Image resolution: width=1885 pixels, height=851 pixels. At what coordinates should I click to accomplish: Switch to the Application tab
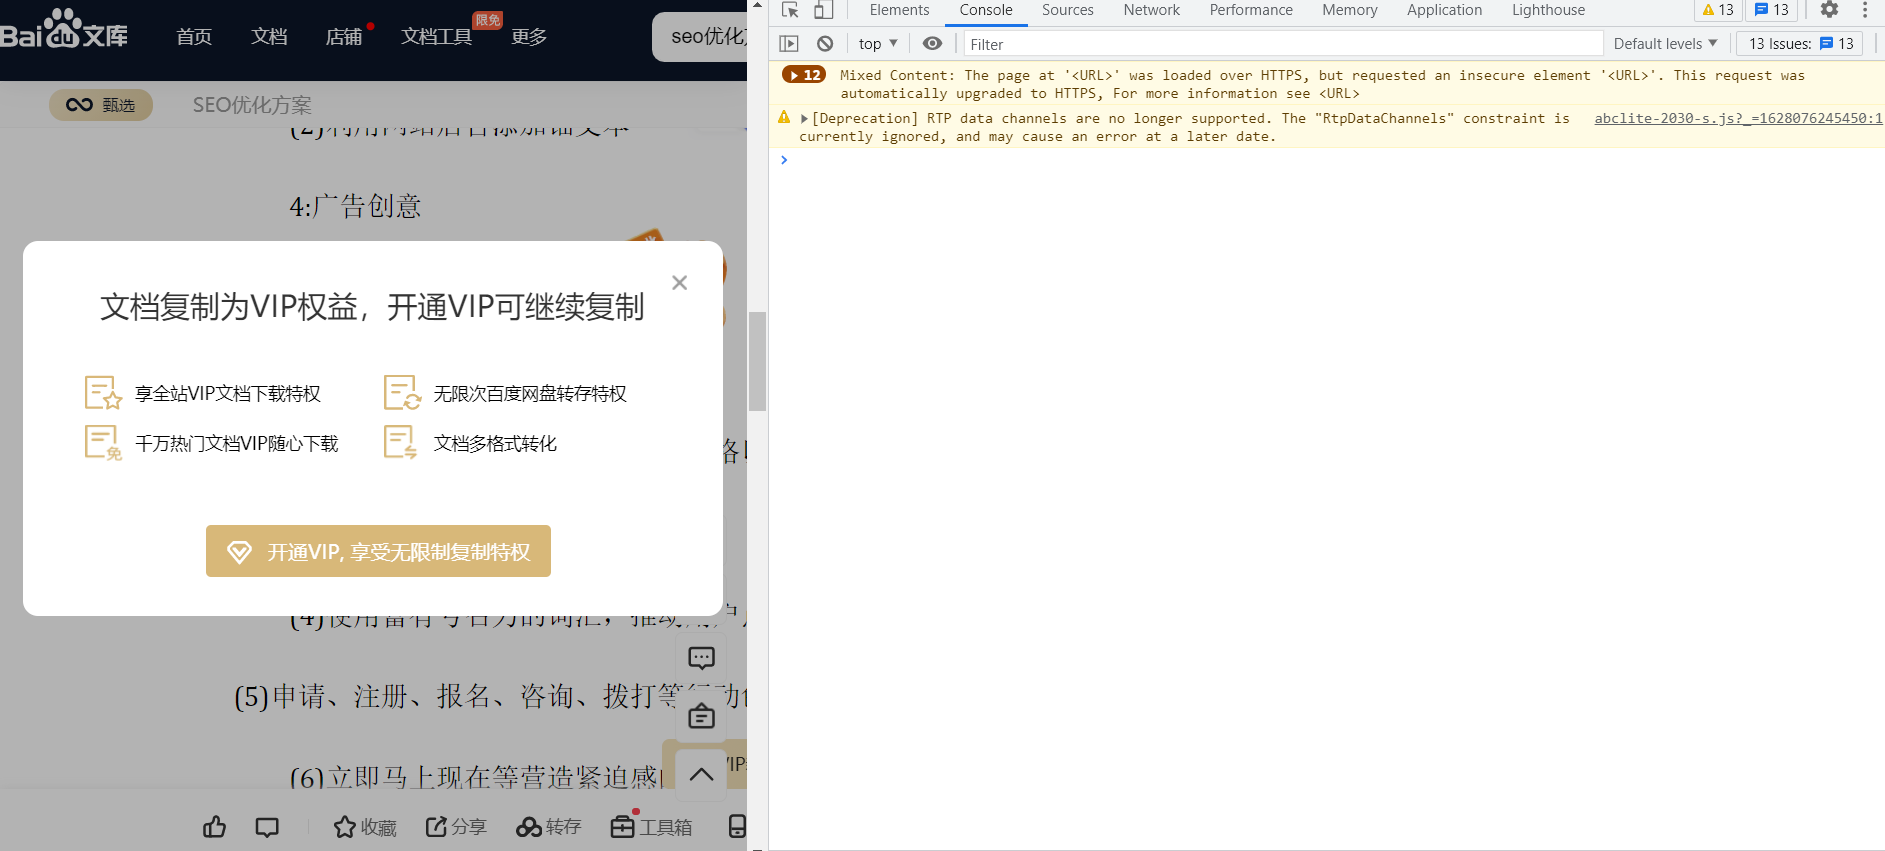[1444, 10]
